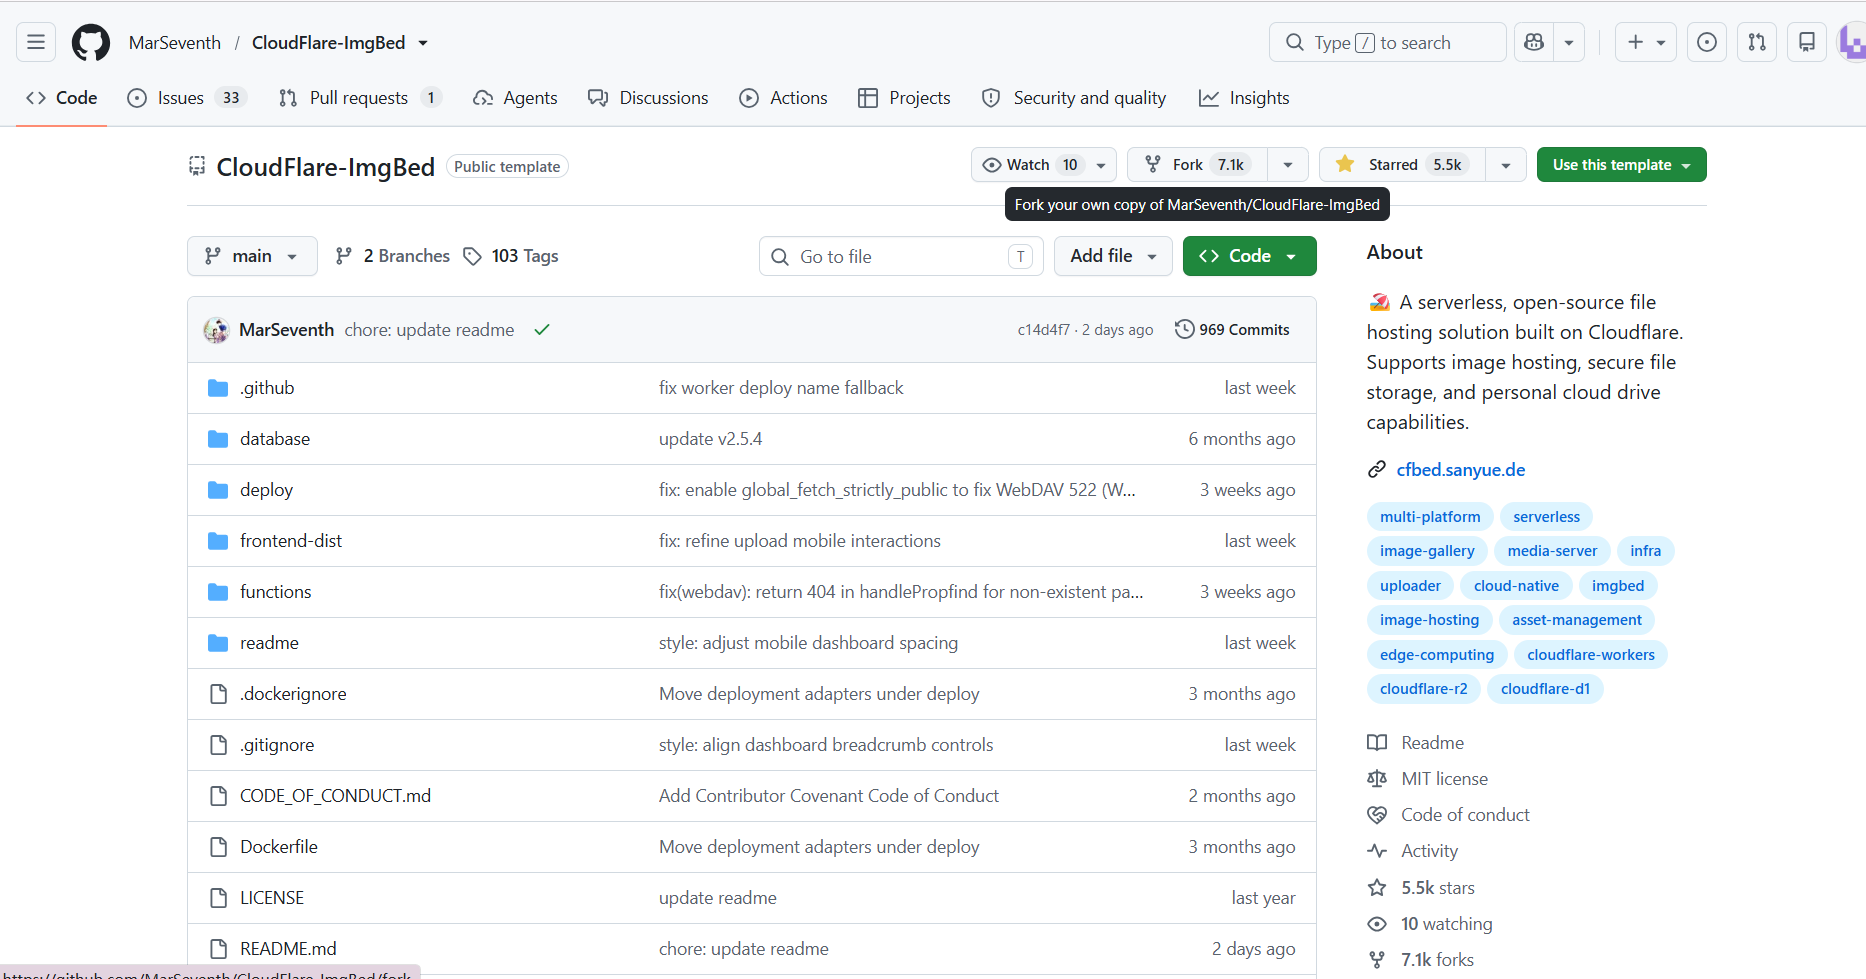
Task: Open the issues shortcut icon in header
Action: [1707, 42]
